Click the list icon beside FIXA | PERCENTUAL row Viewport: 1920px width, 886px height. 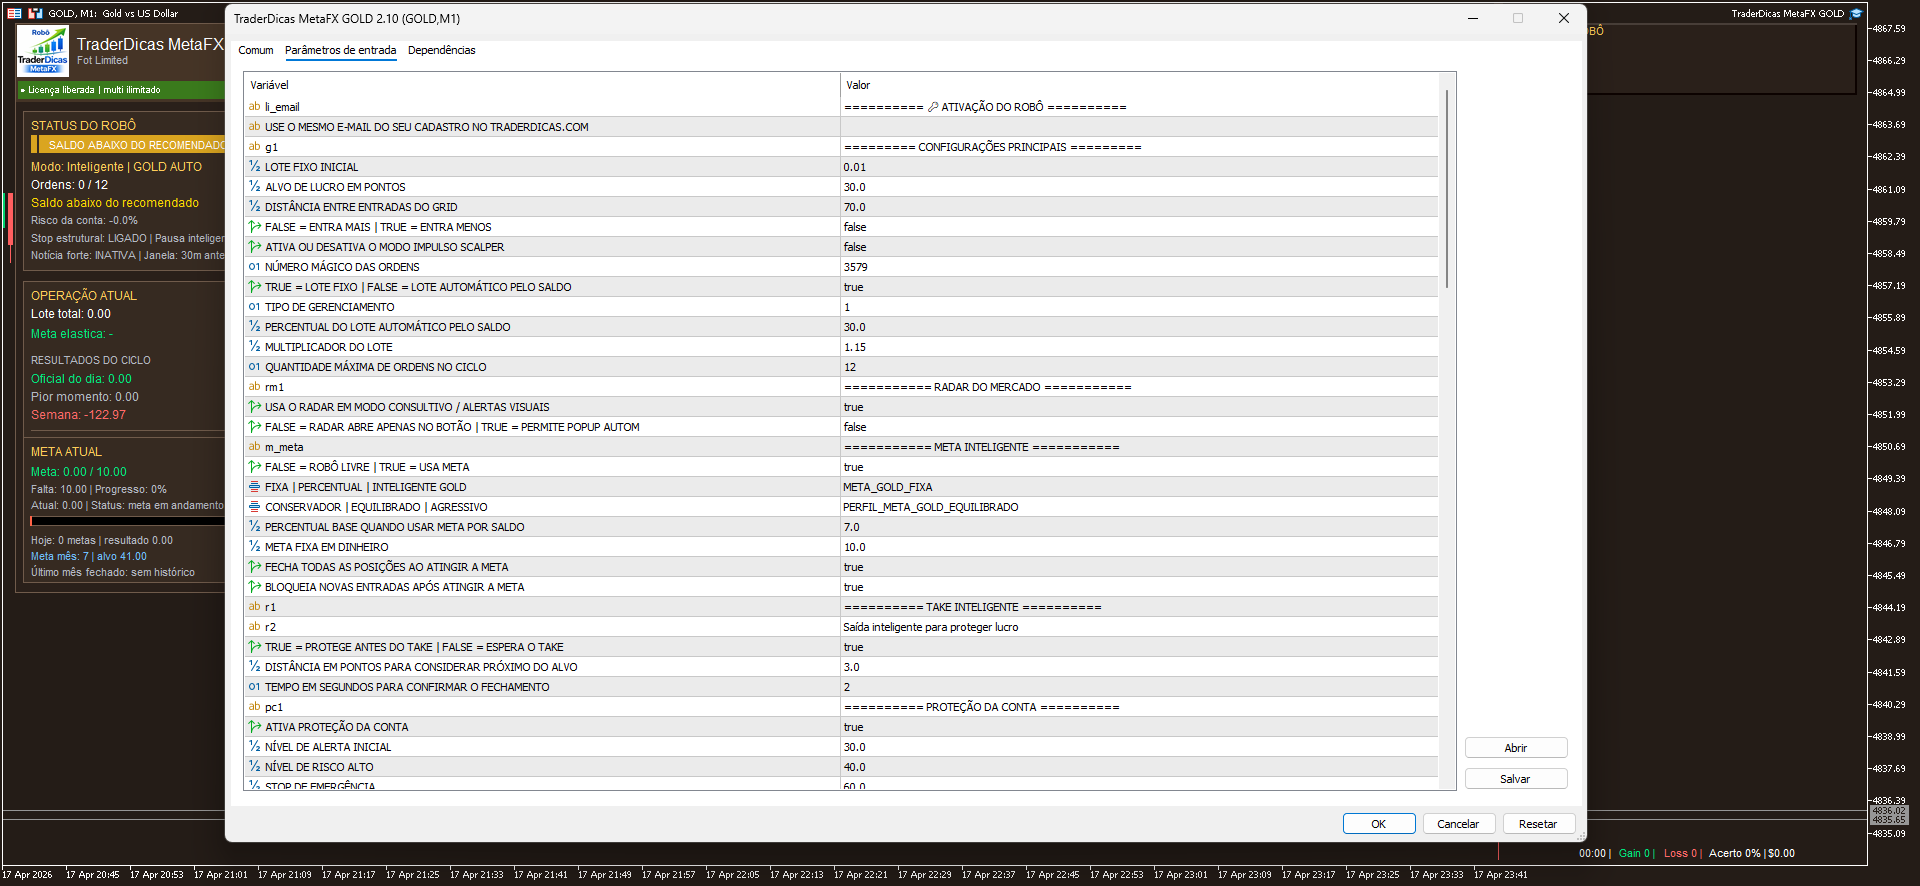point(255,487)
